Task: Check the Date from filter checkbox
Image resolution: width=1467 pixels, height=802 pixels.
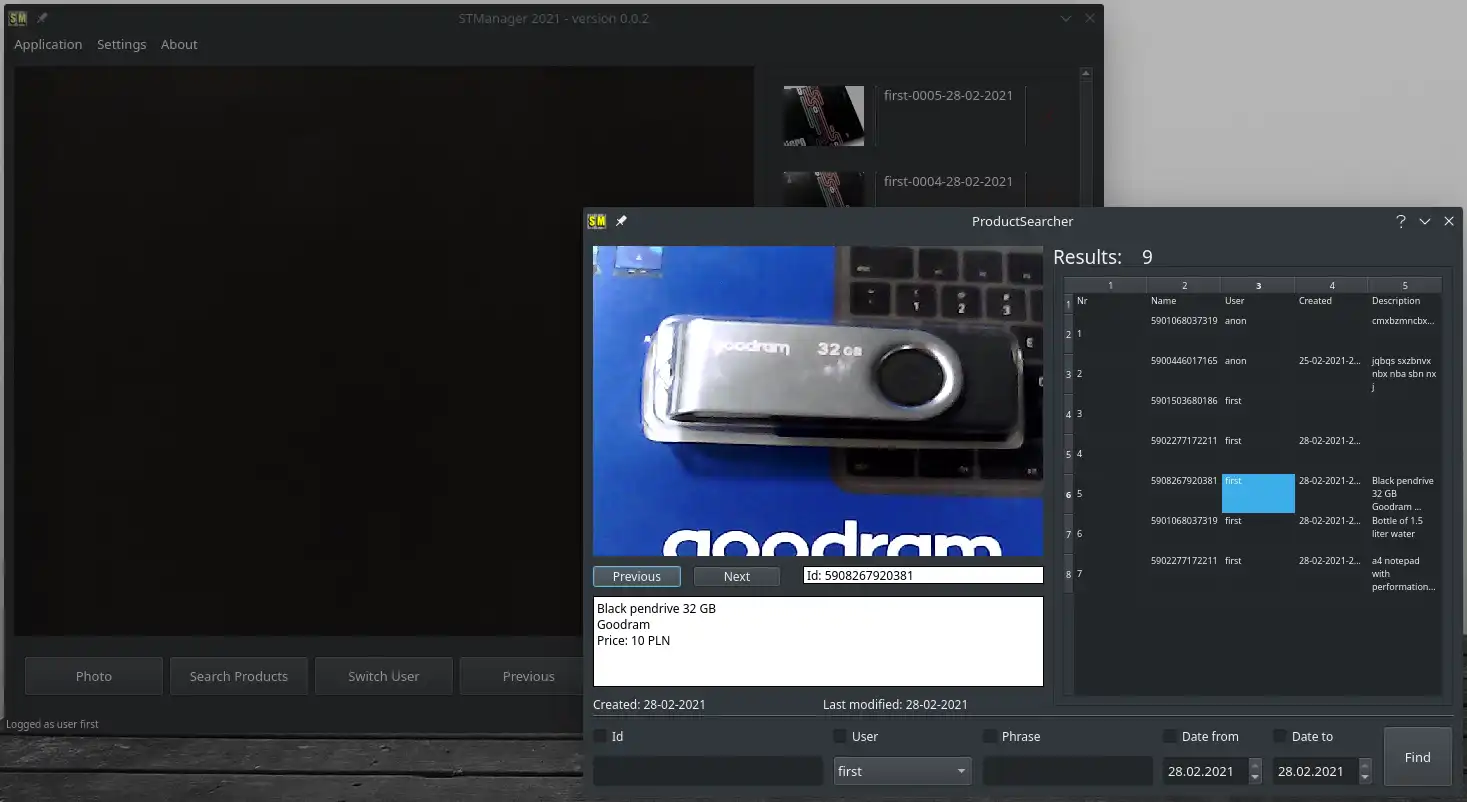Action: click(x=1170, y=736)
